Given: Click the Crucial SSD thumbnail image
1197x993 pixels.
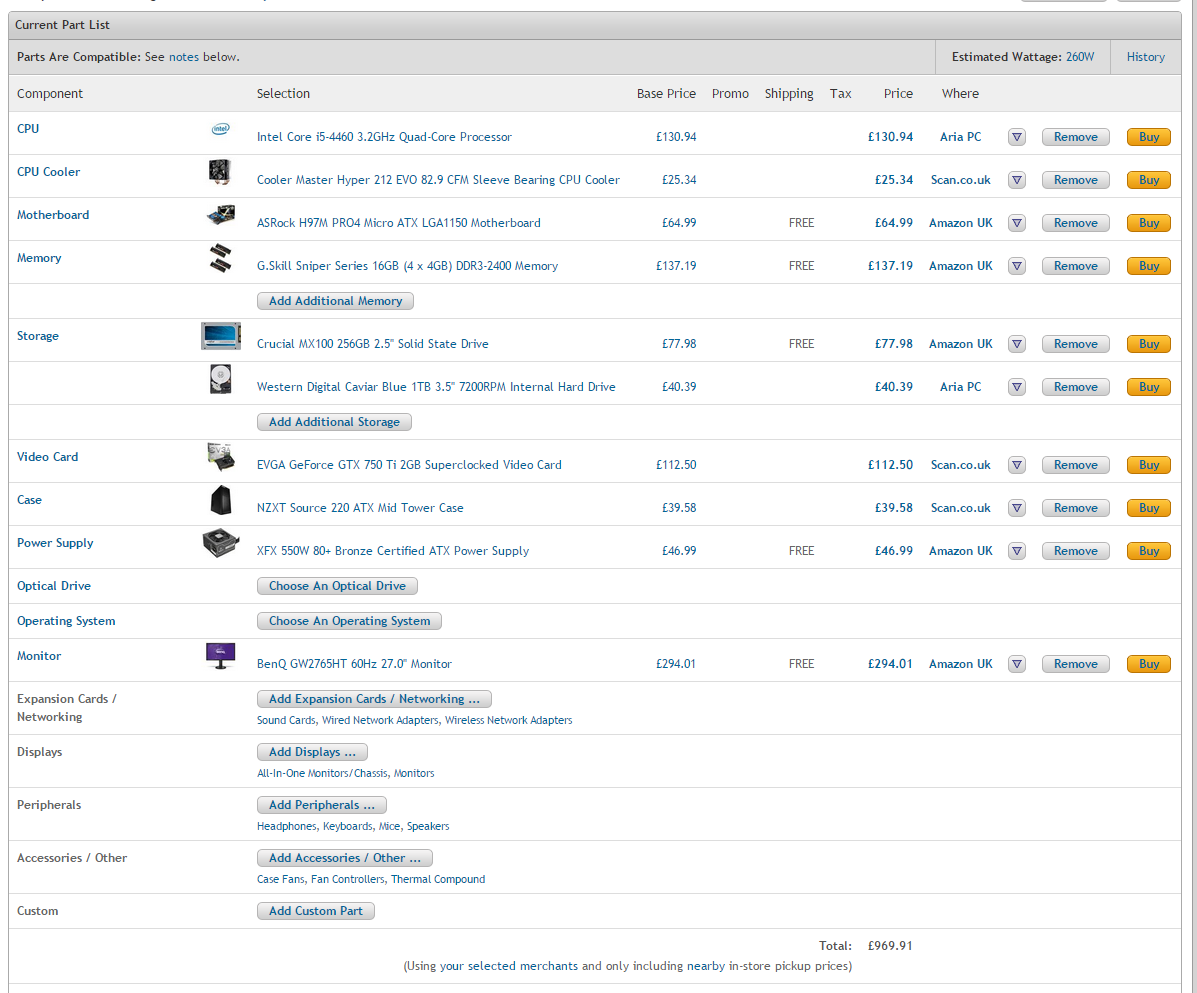Looking at the screenshot, I should (221, 336).
